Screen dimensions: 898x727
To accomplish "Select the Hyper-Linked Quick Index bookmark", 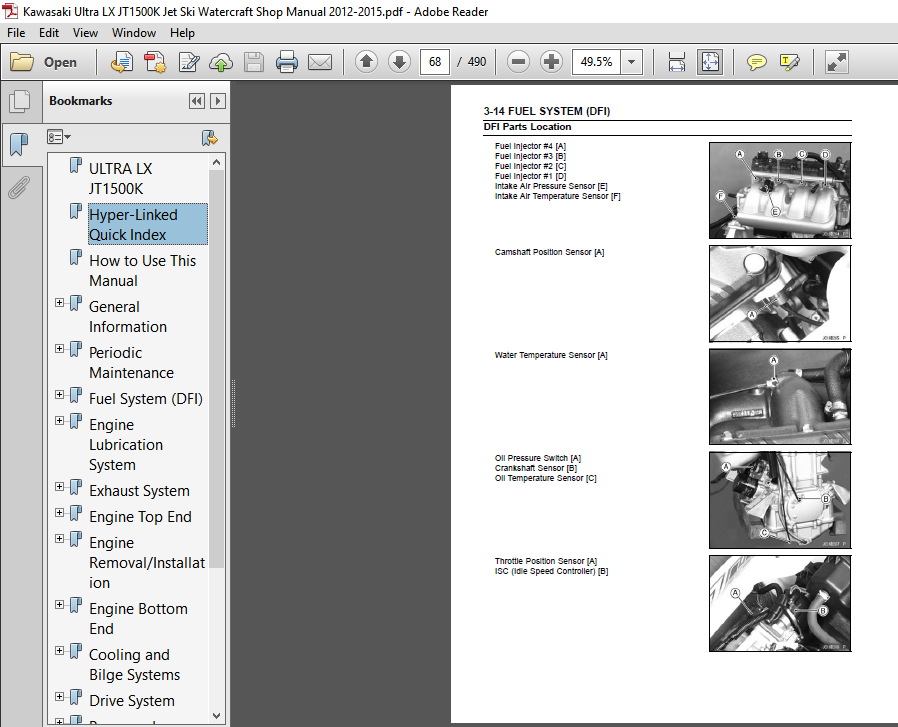I will pos(148,225).
